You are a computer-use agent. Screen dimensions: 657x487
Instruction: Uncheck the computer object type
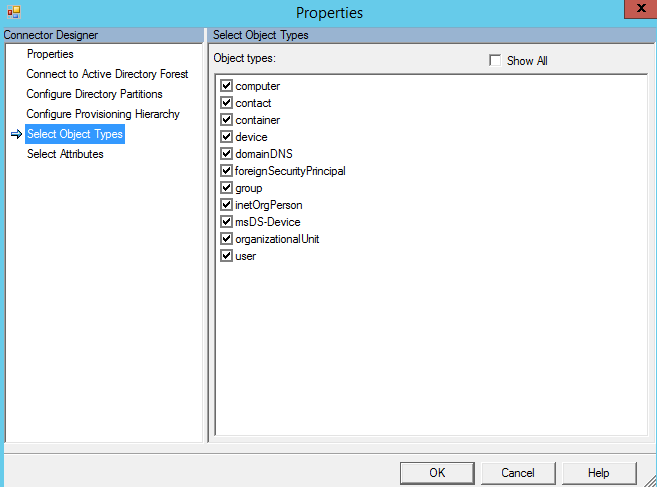coord(226,86)
